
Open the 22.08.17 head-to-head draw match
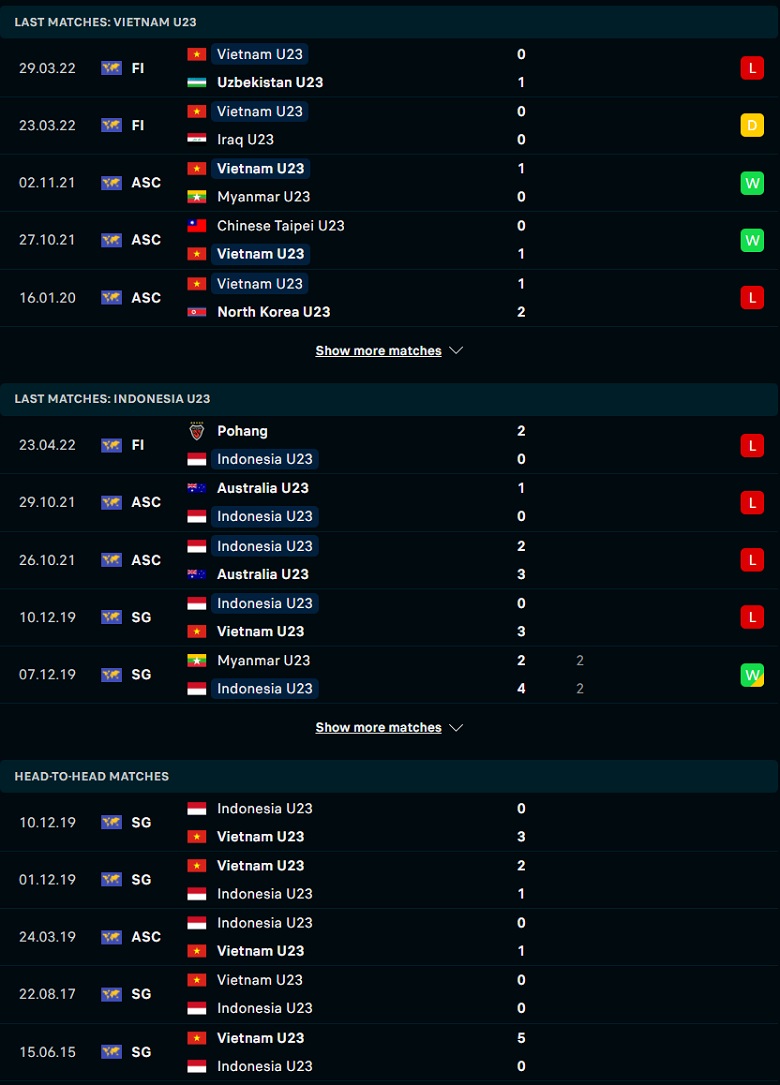390,994
